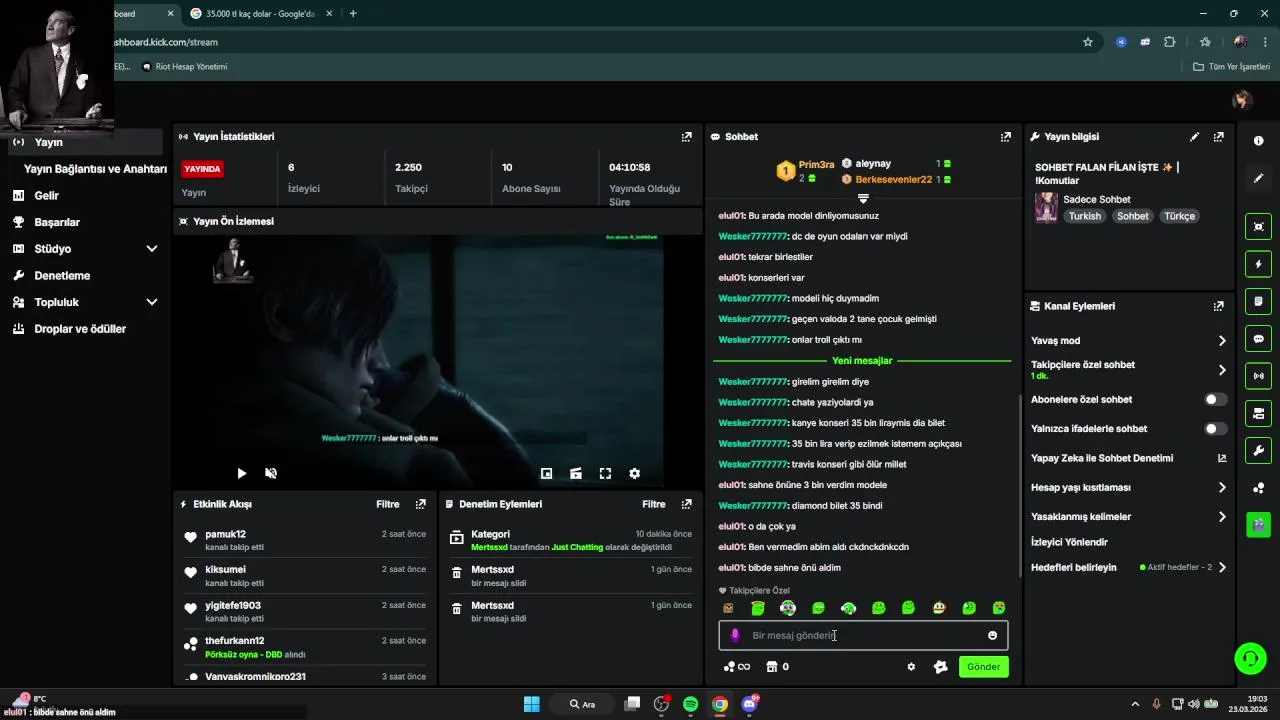The height and width of the screenshot is (720, 1280).
Task: Open İzleyici Yönlendir action
Action: coord(1069,542)
